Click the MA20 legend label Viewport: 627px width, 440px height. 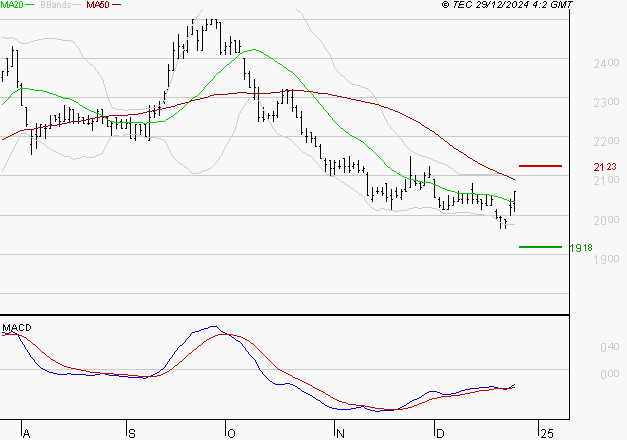(12, 4)
